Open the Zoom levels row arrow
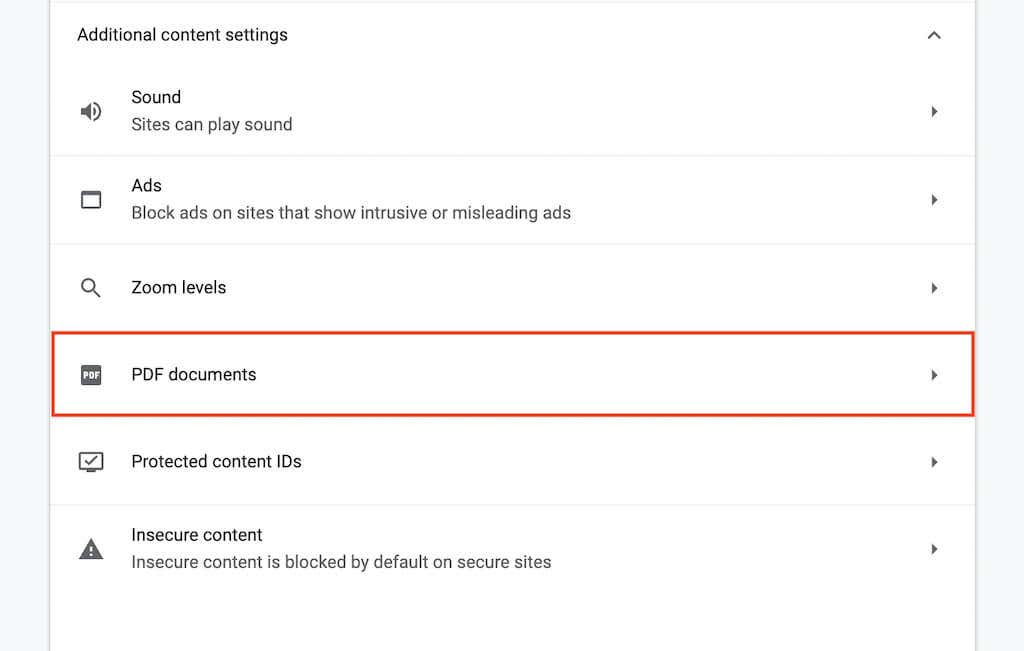 [x=934, y=288]
